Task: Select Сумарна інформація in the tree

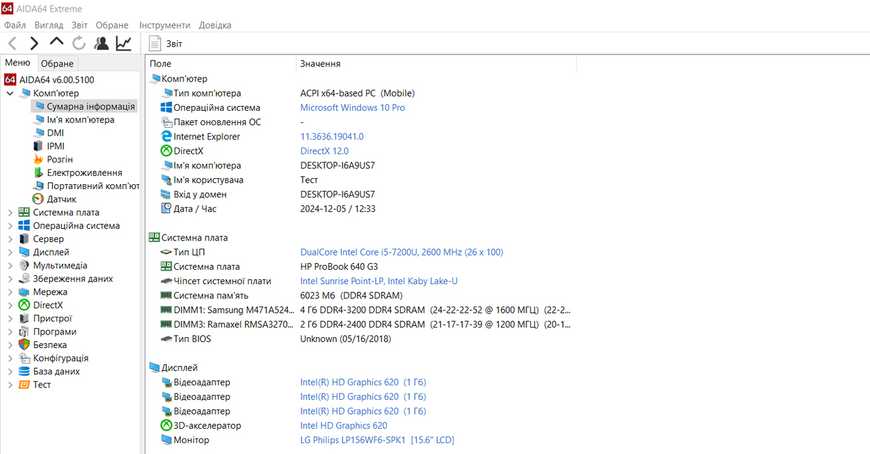Action: point(84,106)
